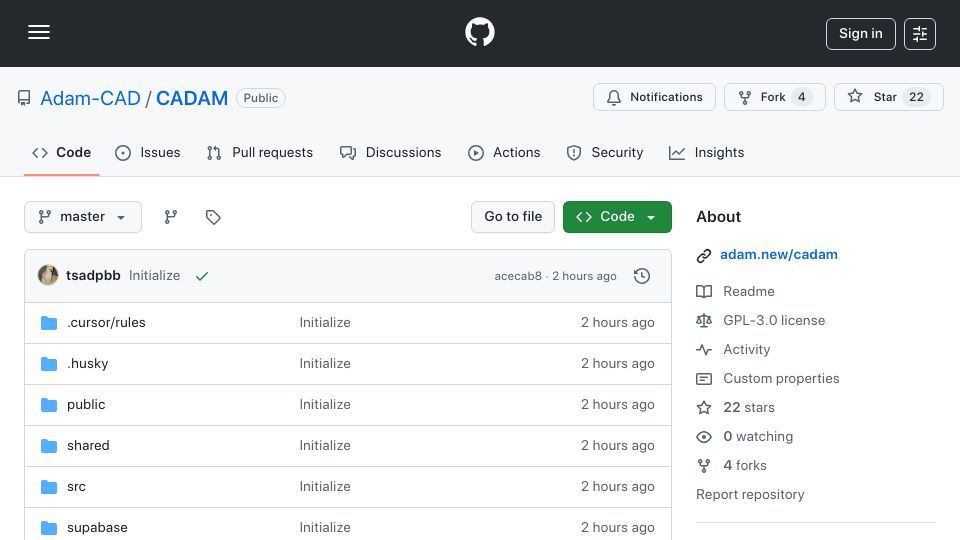Open the Custom properties link

781,378
